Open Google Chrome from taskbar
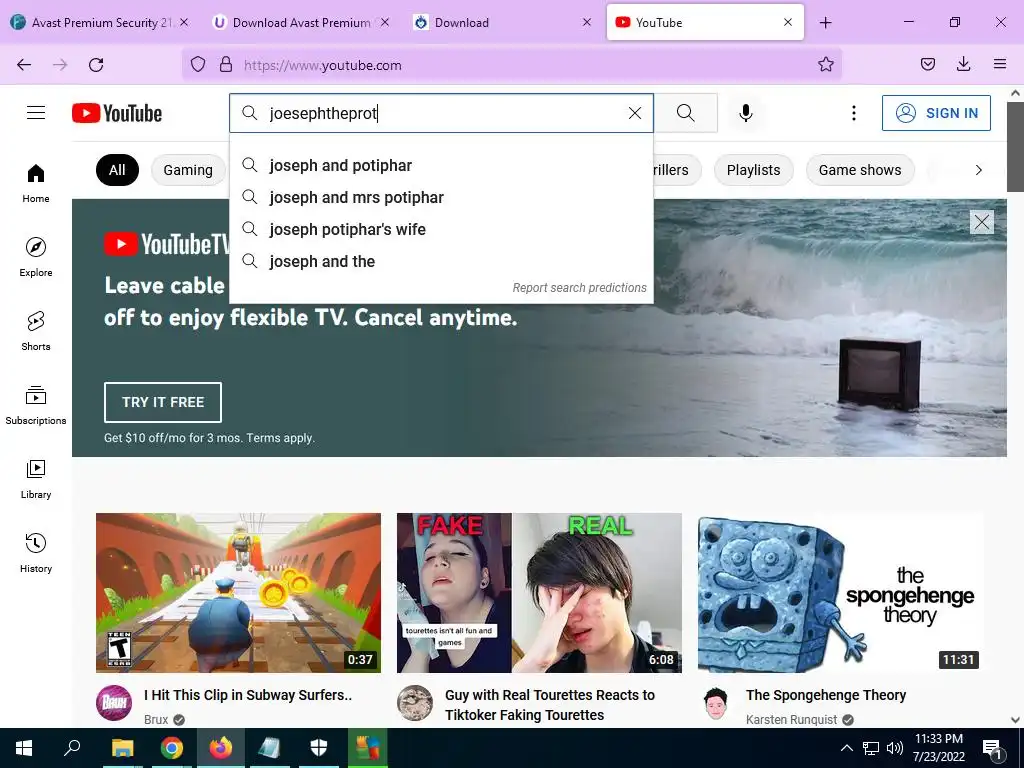The height and width of the screenshot is (768, 1024). [172, 748]
